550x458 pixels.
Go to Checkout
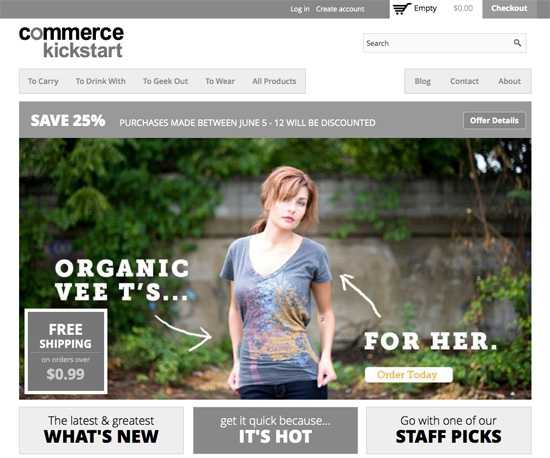coord(509,8)
